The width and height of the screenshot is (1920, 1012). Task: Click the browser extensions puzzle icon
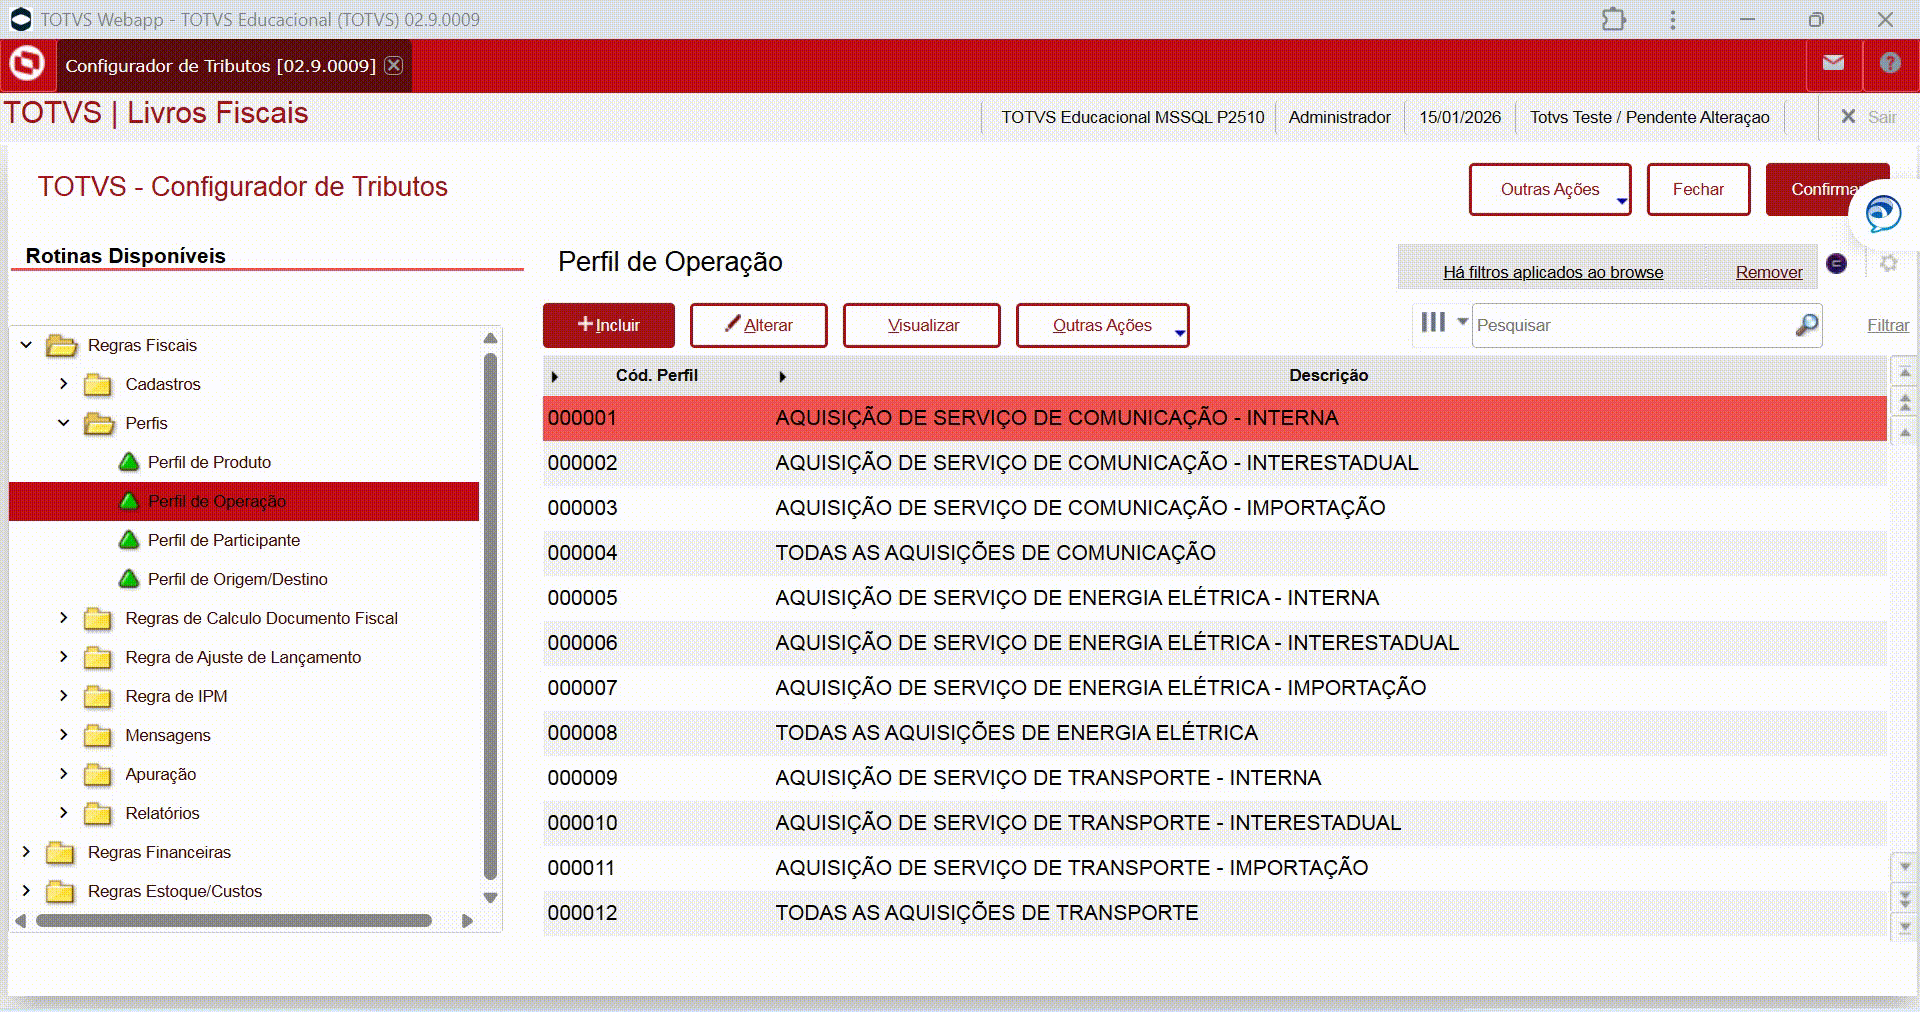pos(1613,19)
